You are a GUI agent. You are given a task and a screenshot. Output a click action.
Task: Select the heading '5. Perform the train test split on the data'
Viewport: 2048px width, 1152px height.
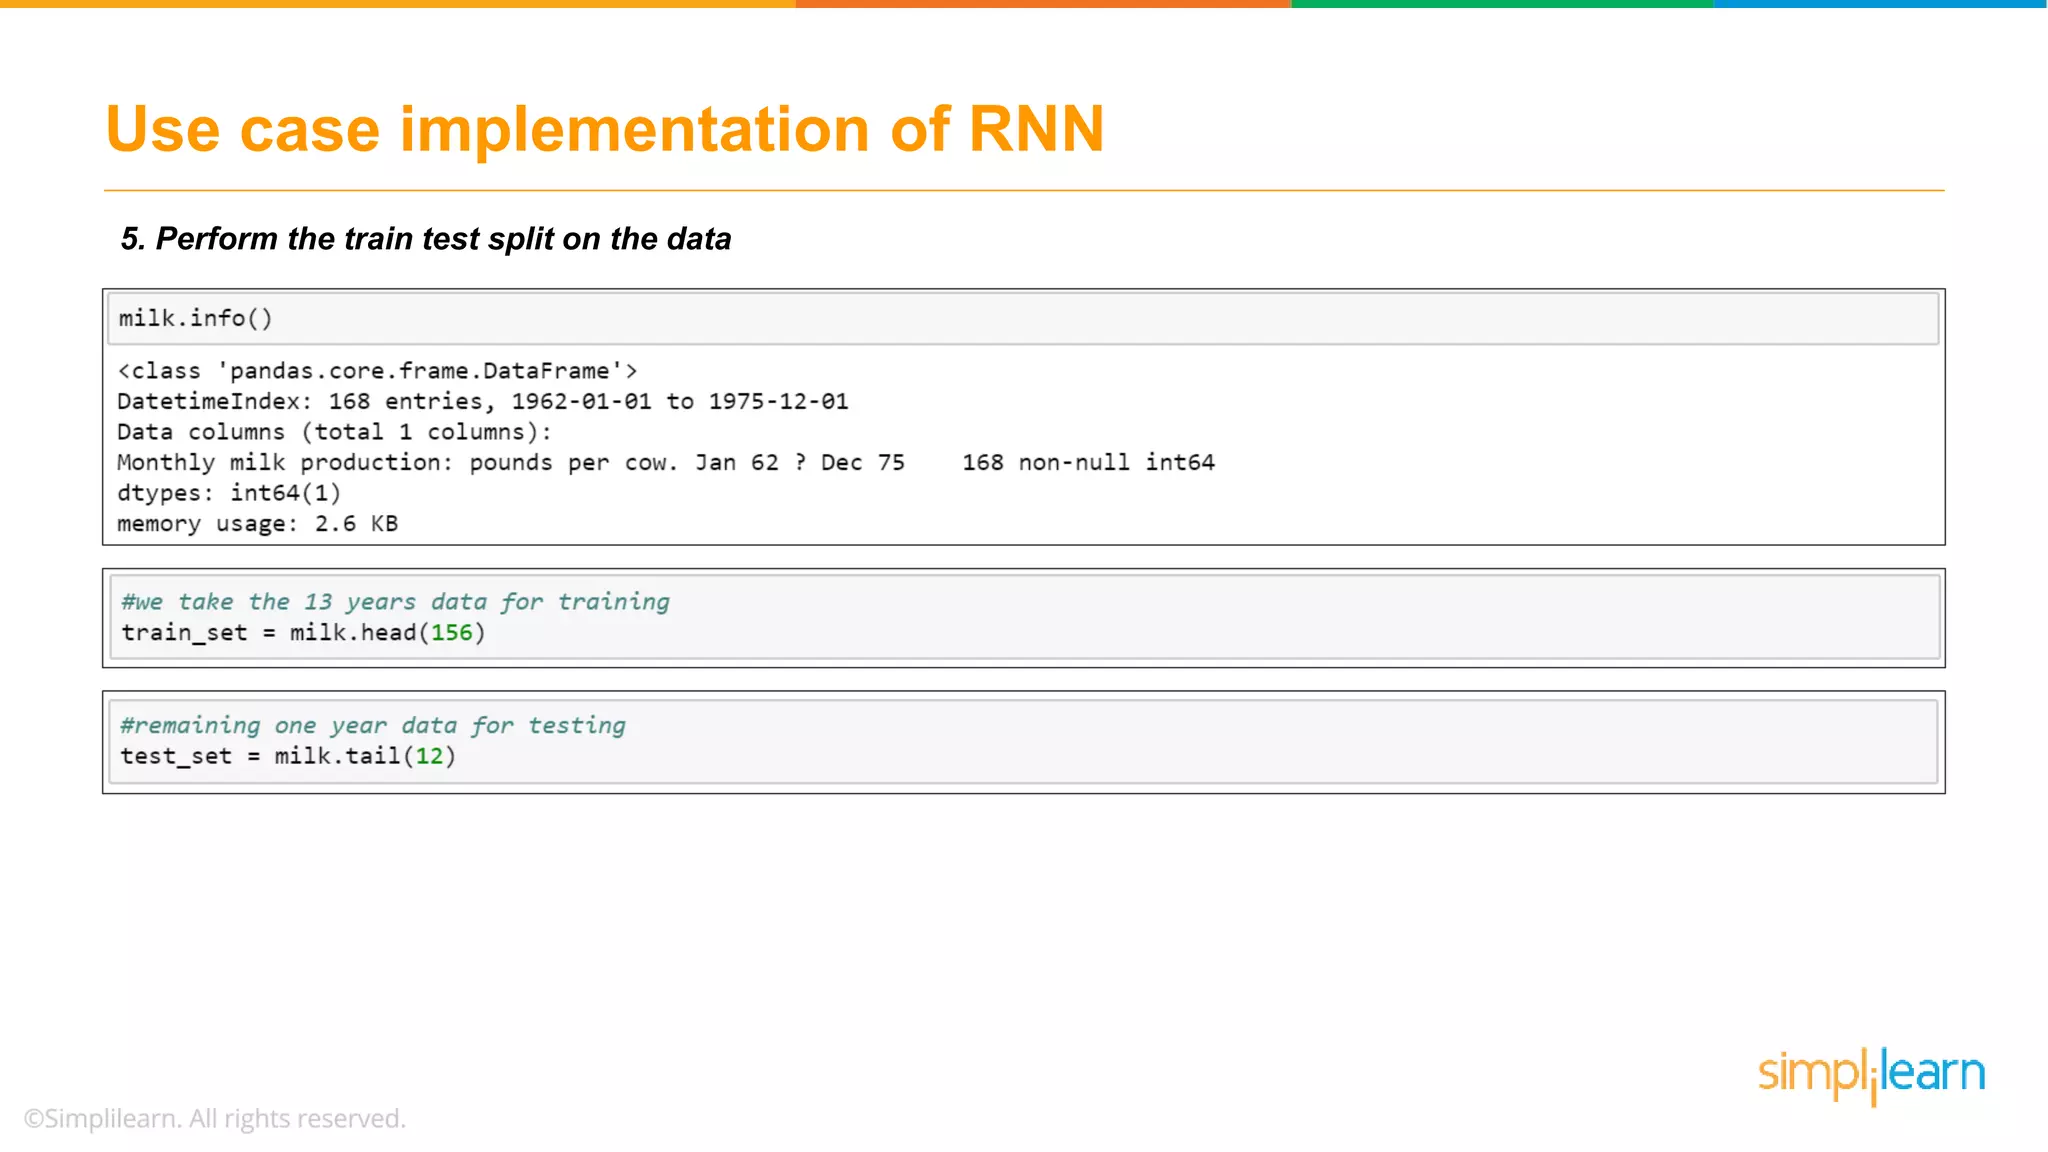pyautogui.click(x=426, y=239)
